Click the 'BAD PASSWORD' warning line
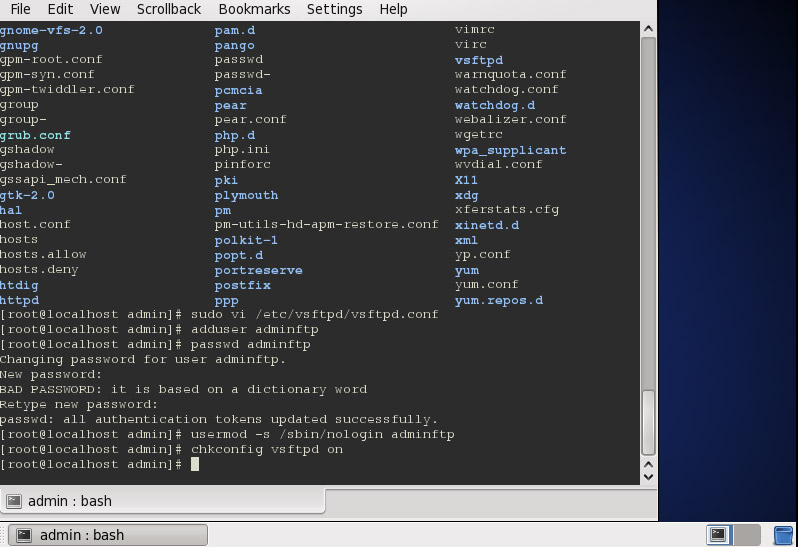 pos(183,389)
